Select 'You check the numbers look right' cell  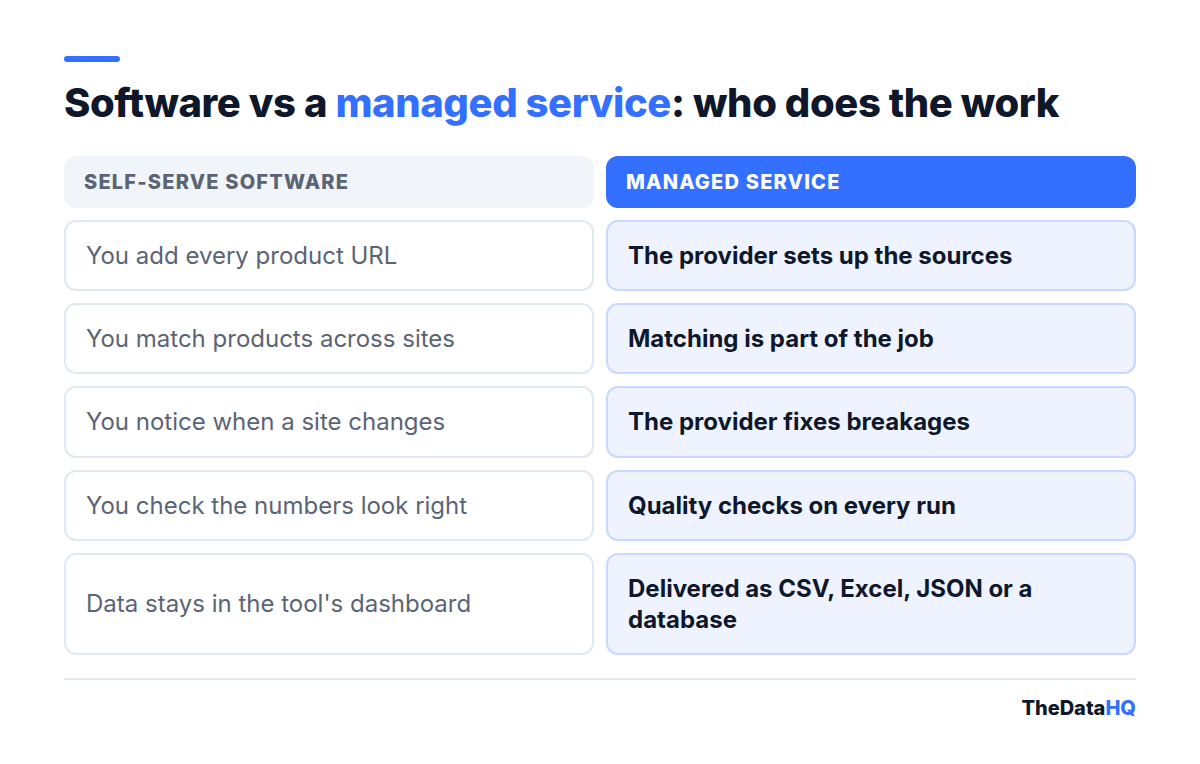[x=329, y=505]
